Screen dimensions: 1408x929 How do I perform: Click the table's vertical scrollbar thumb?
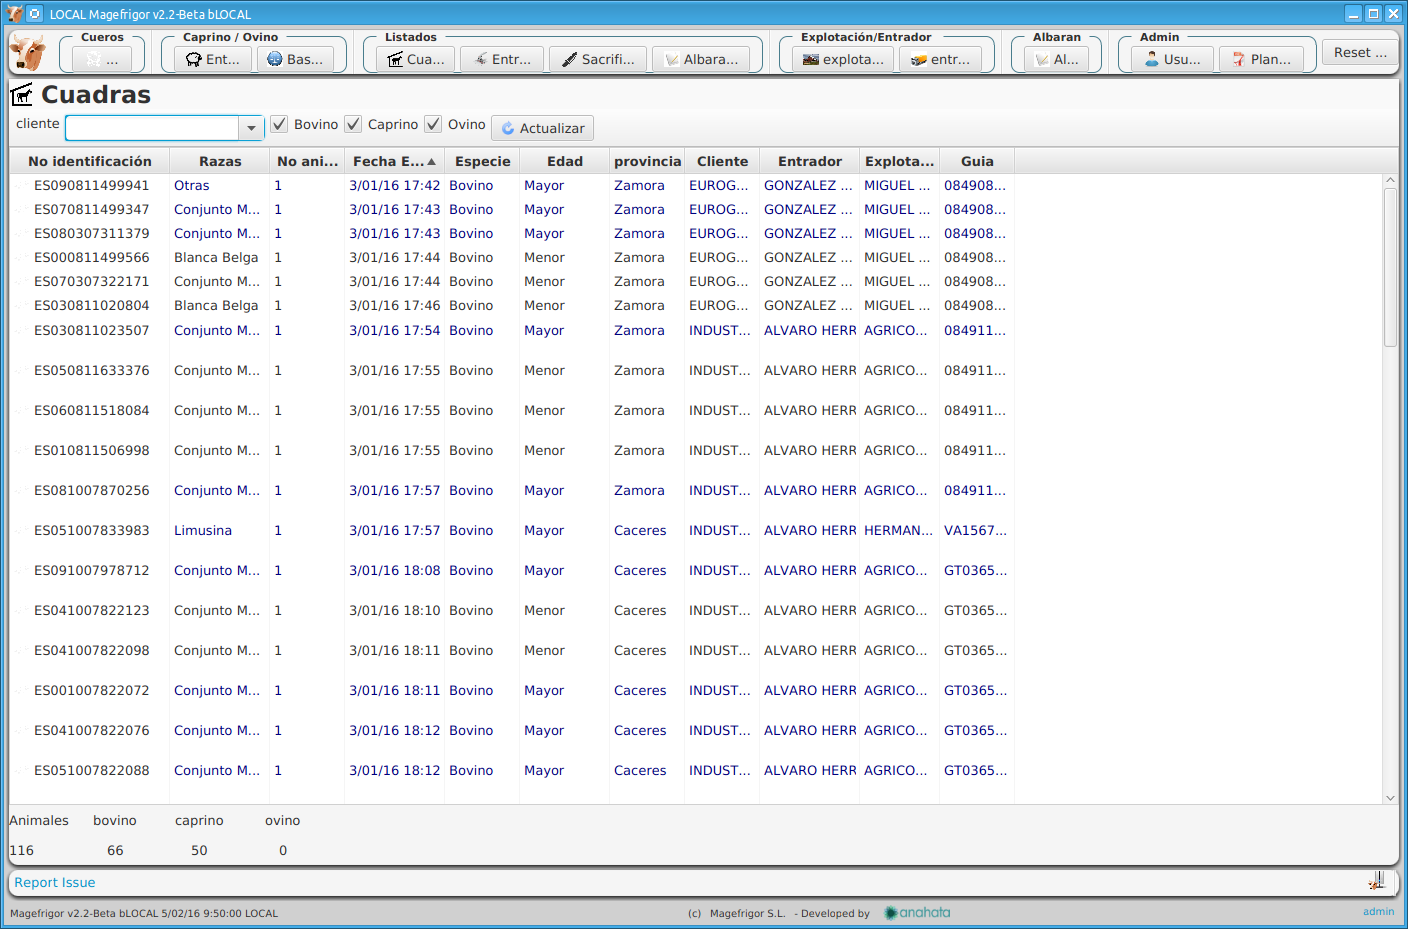click(x=1390, y=266)
